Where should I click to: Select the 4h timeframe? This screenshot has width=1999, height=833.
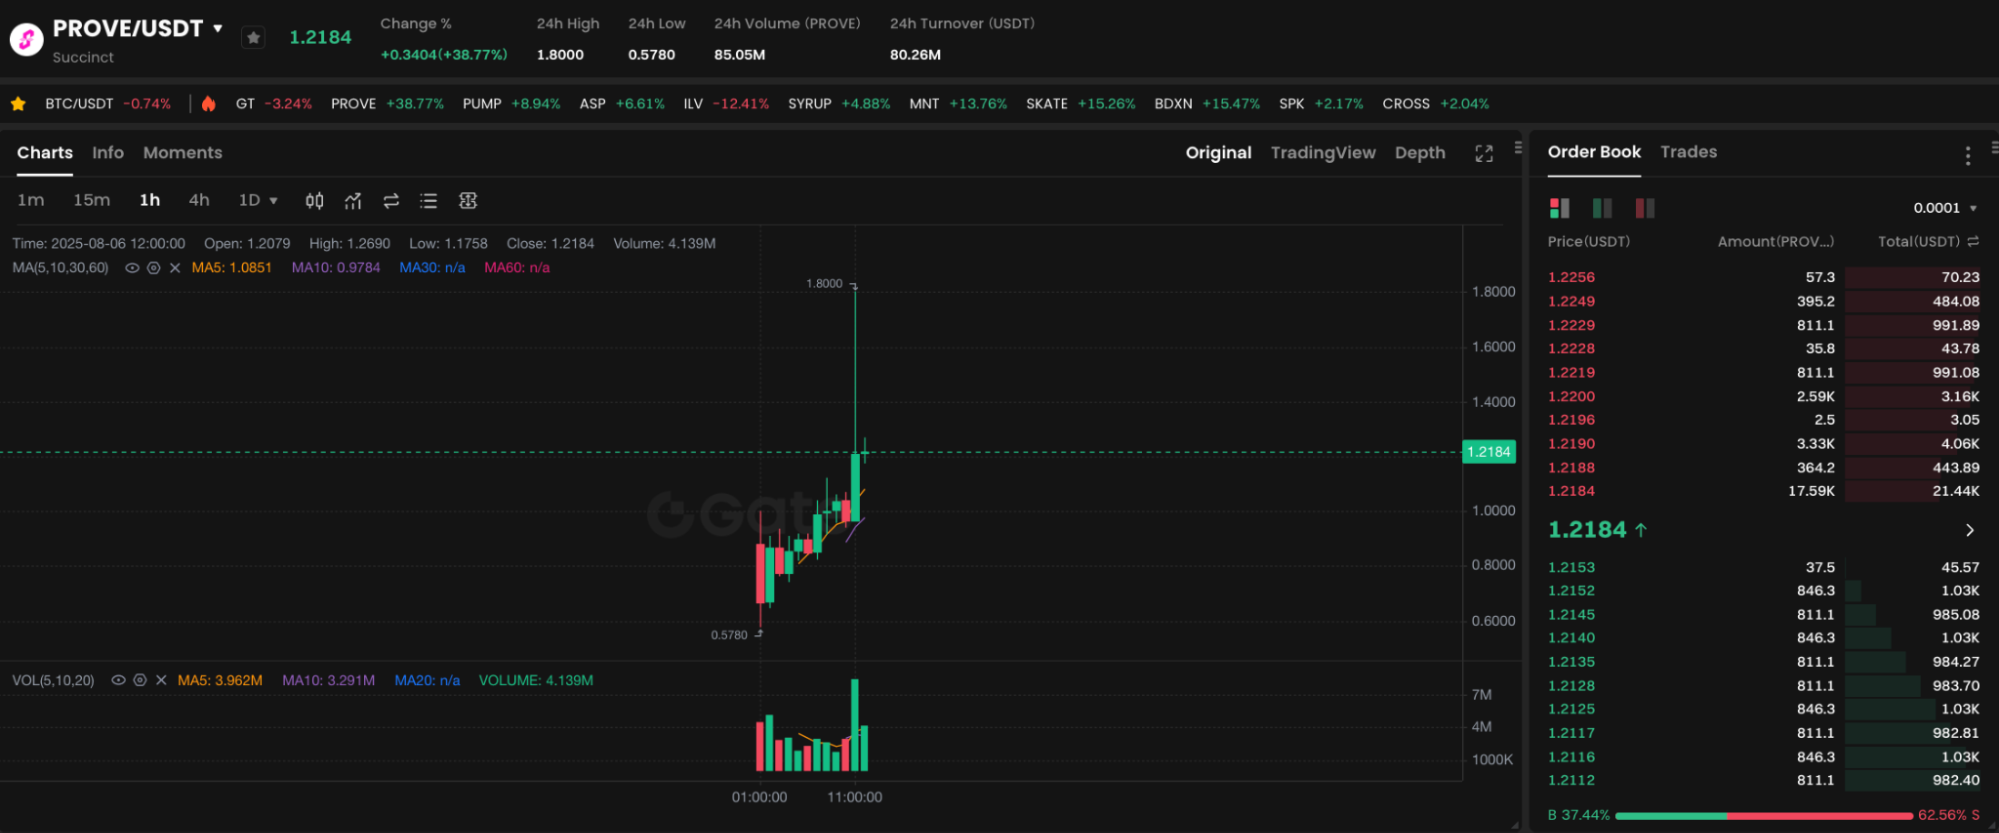[199, 201]
